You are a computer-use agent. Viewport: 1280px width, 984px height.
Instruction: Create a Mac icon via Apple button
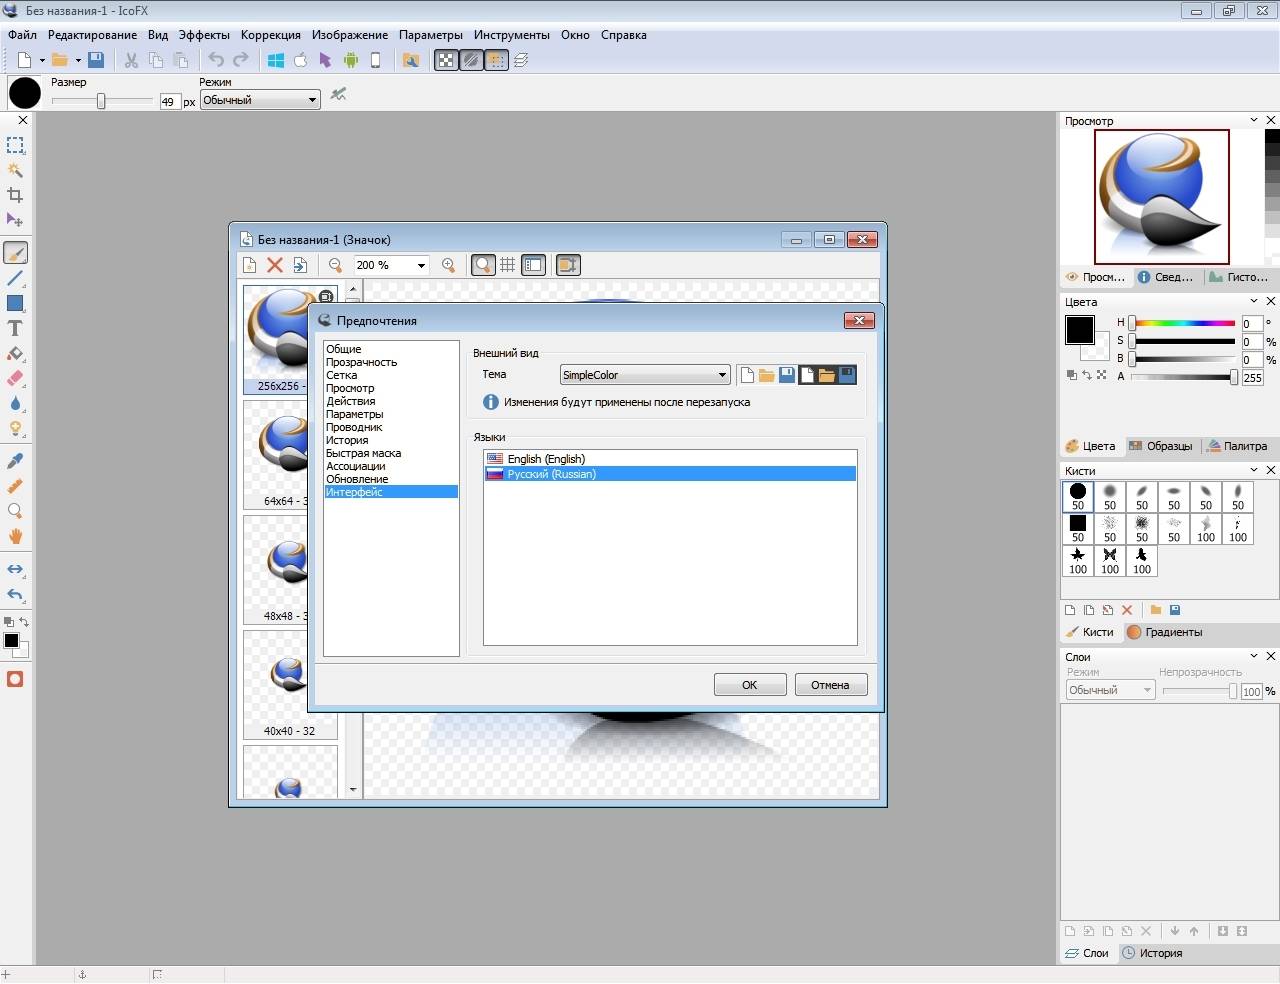[x=301, y=60]
